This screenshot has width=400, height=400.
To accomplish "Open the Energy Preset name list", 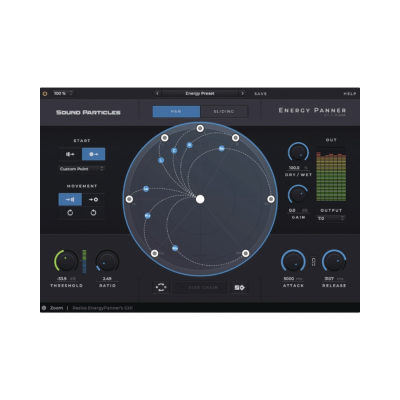I will pos(200,94).
